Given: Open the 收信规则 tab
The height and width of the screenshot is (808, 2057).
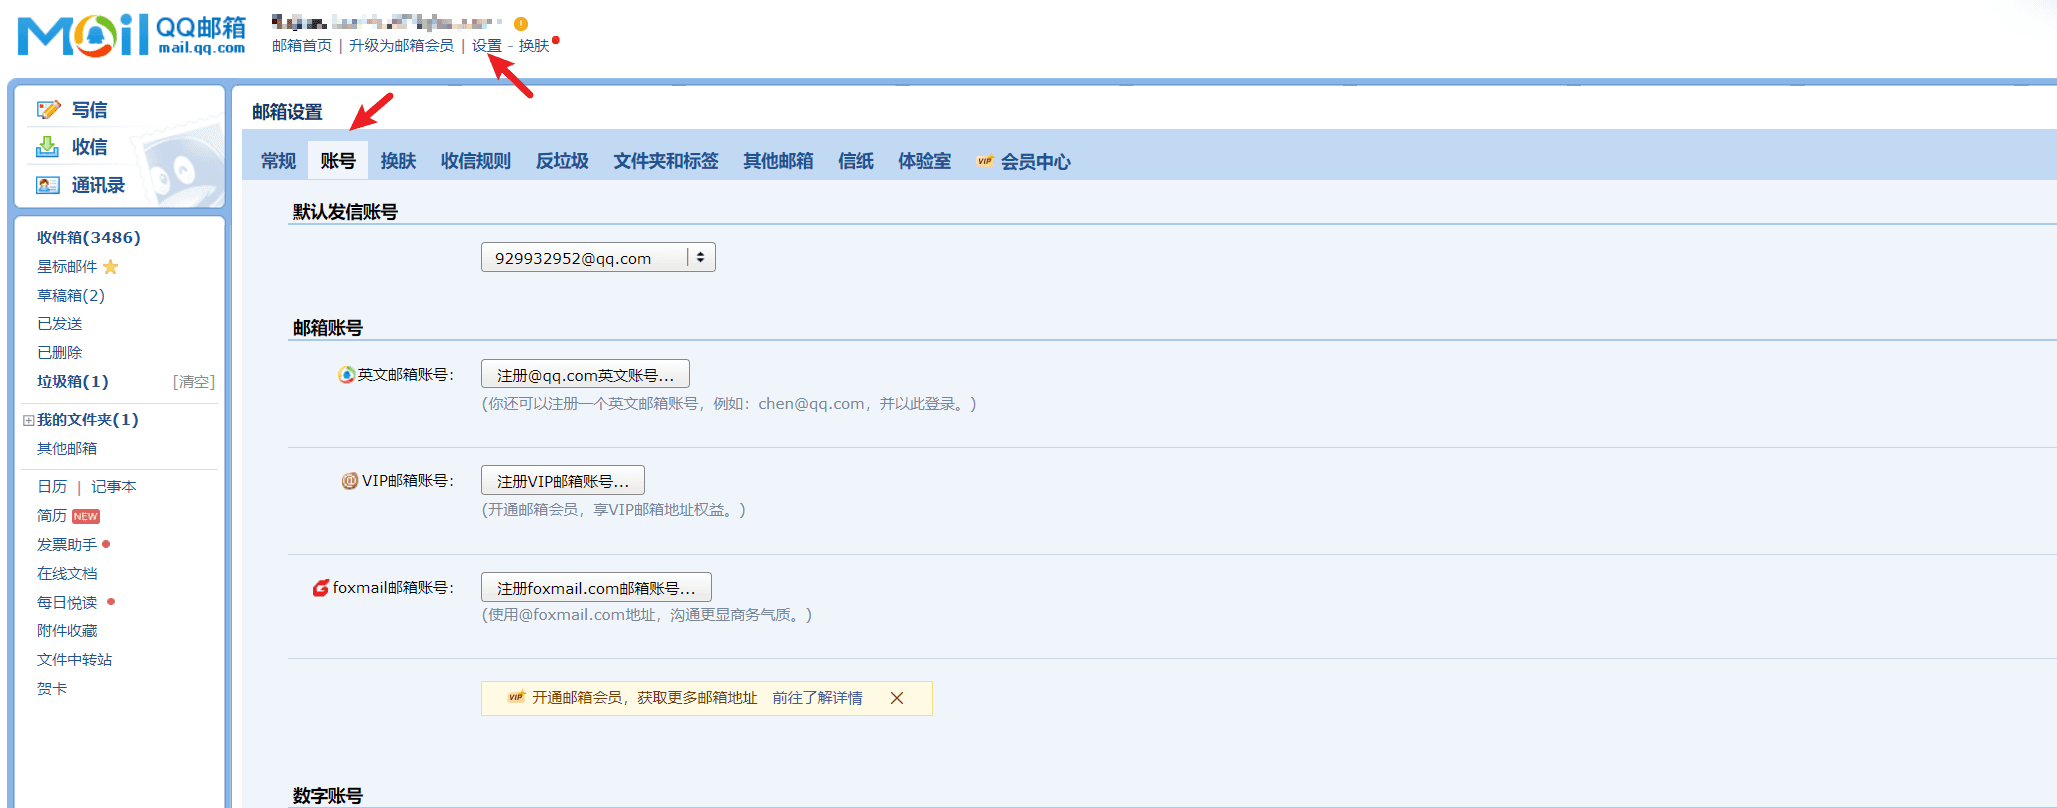Looking at the screenshot, I should point(475,161).
